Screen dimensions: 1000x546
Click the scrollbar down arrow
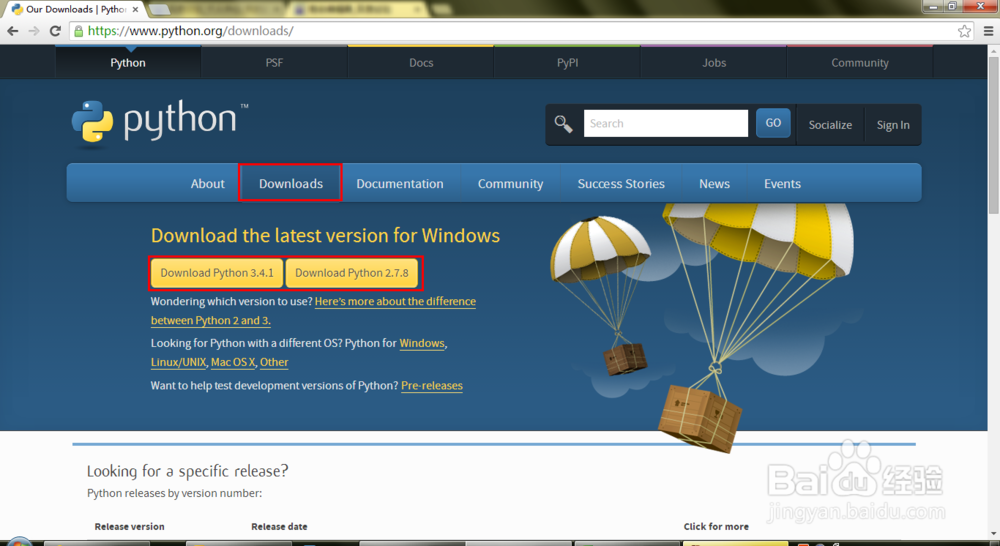[x=993, y=533]
